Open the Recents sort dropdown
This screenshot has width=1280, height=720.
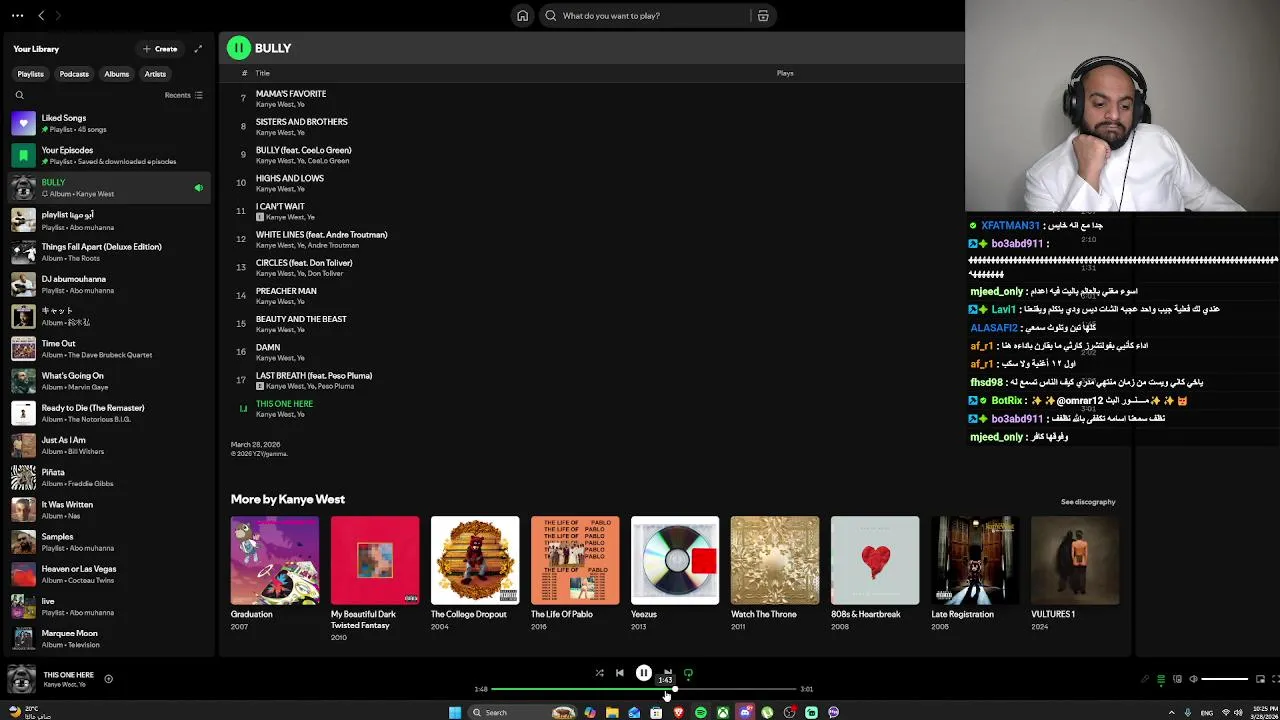(x=184, y=95)
